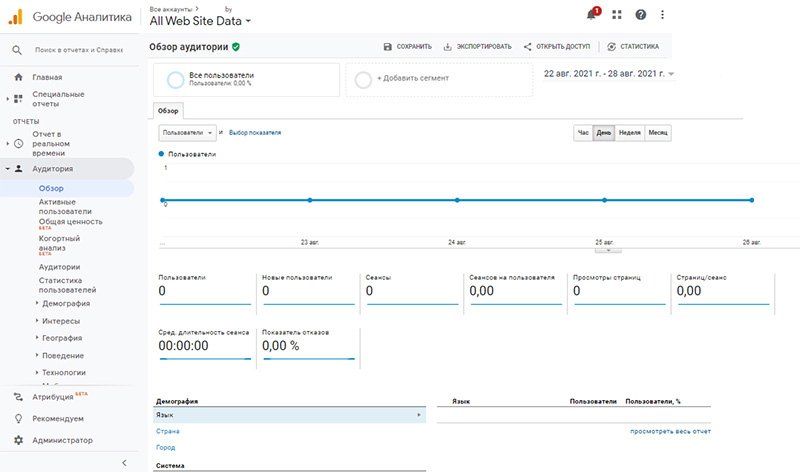Open Статистика insights panel
Viewport: 800px width, 472px height.
[x=632, y=46]
